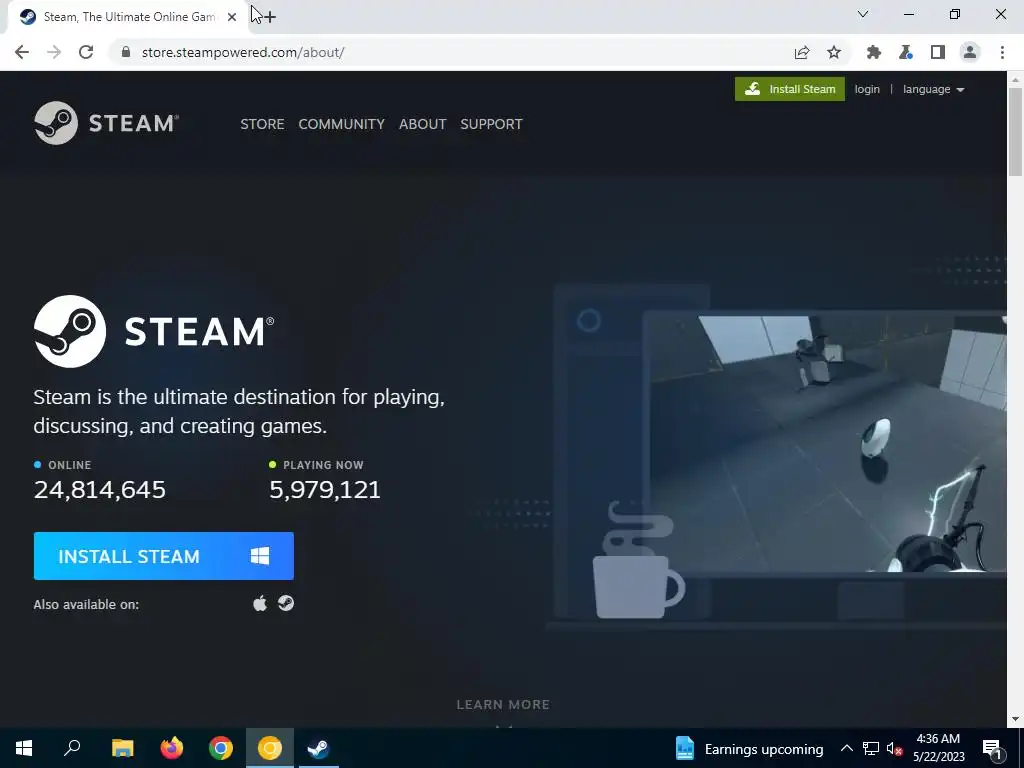
Task: Open the Chrome three-dot menu
Action: coord(1002,52)
